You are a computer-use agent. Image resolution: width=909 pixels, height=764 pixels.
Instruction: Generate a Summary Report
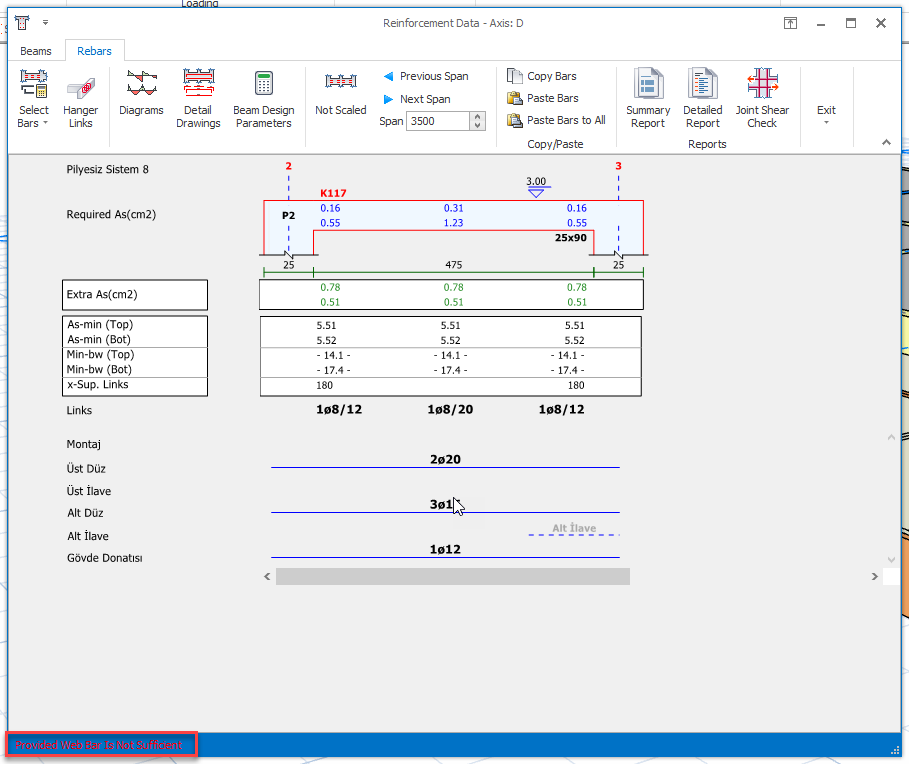[x=647, y=95]
